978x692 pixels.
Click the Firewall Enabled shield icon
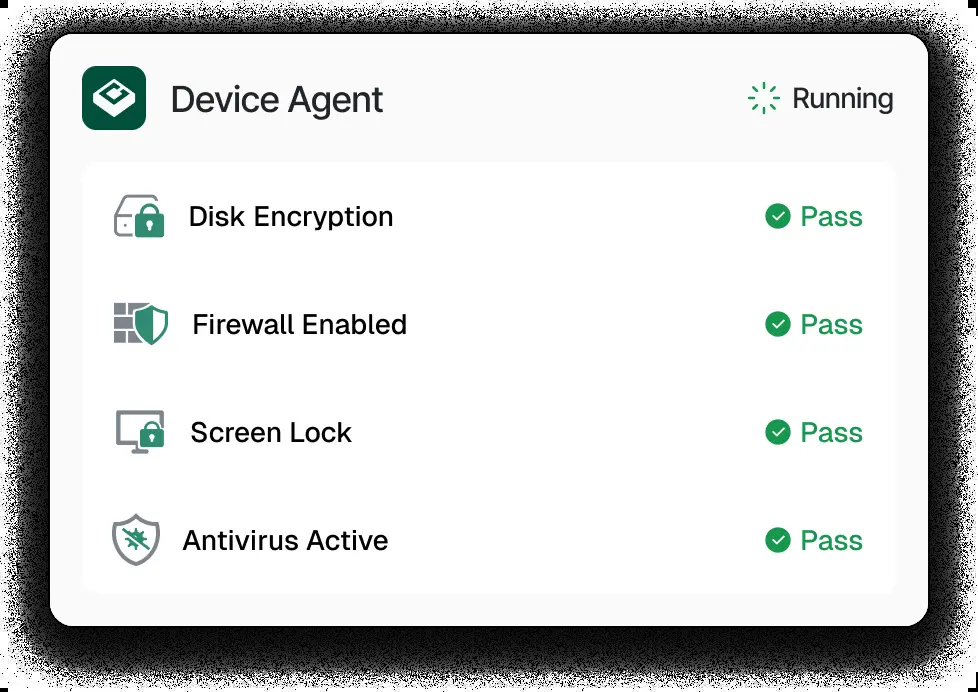click(x=141, y=324)
